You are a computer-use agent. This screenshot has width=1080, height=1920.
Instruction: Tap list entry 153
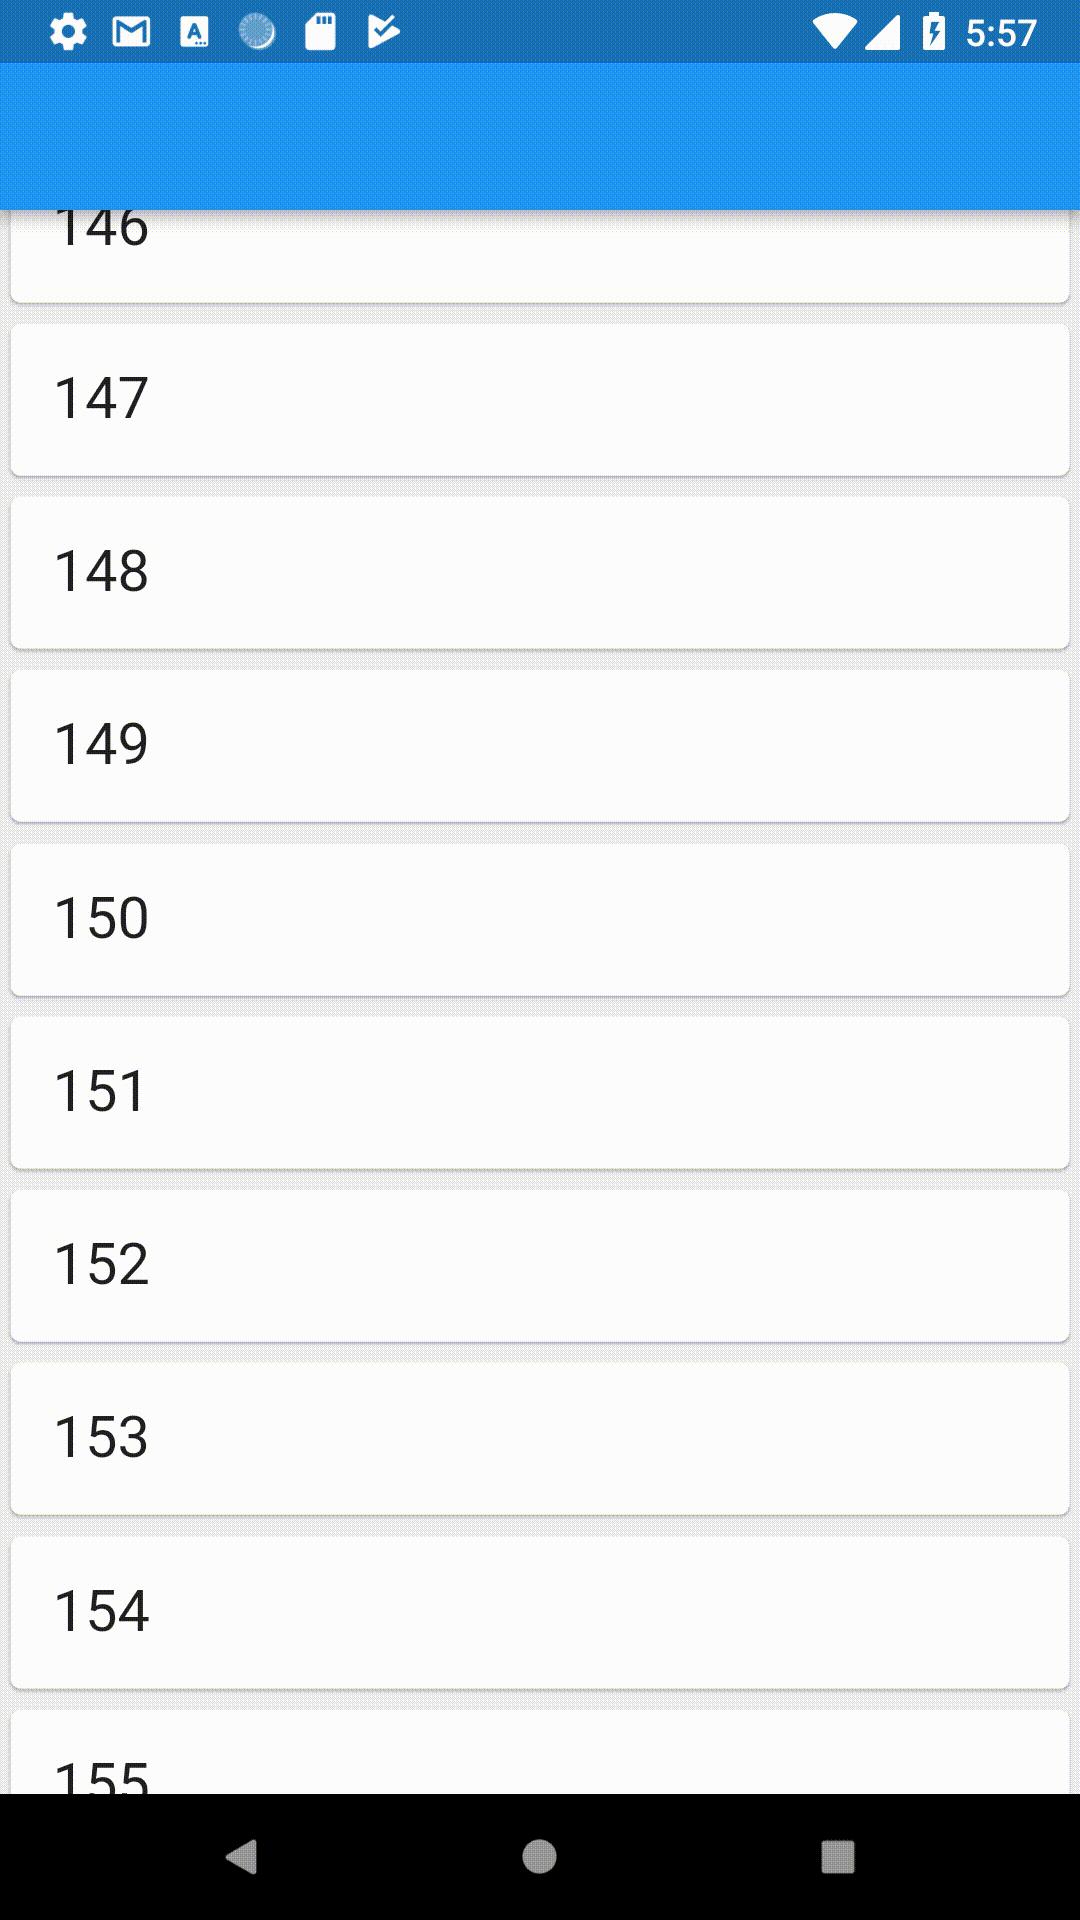point(540,1438)
